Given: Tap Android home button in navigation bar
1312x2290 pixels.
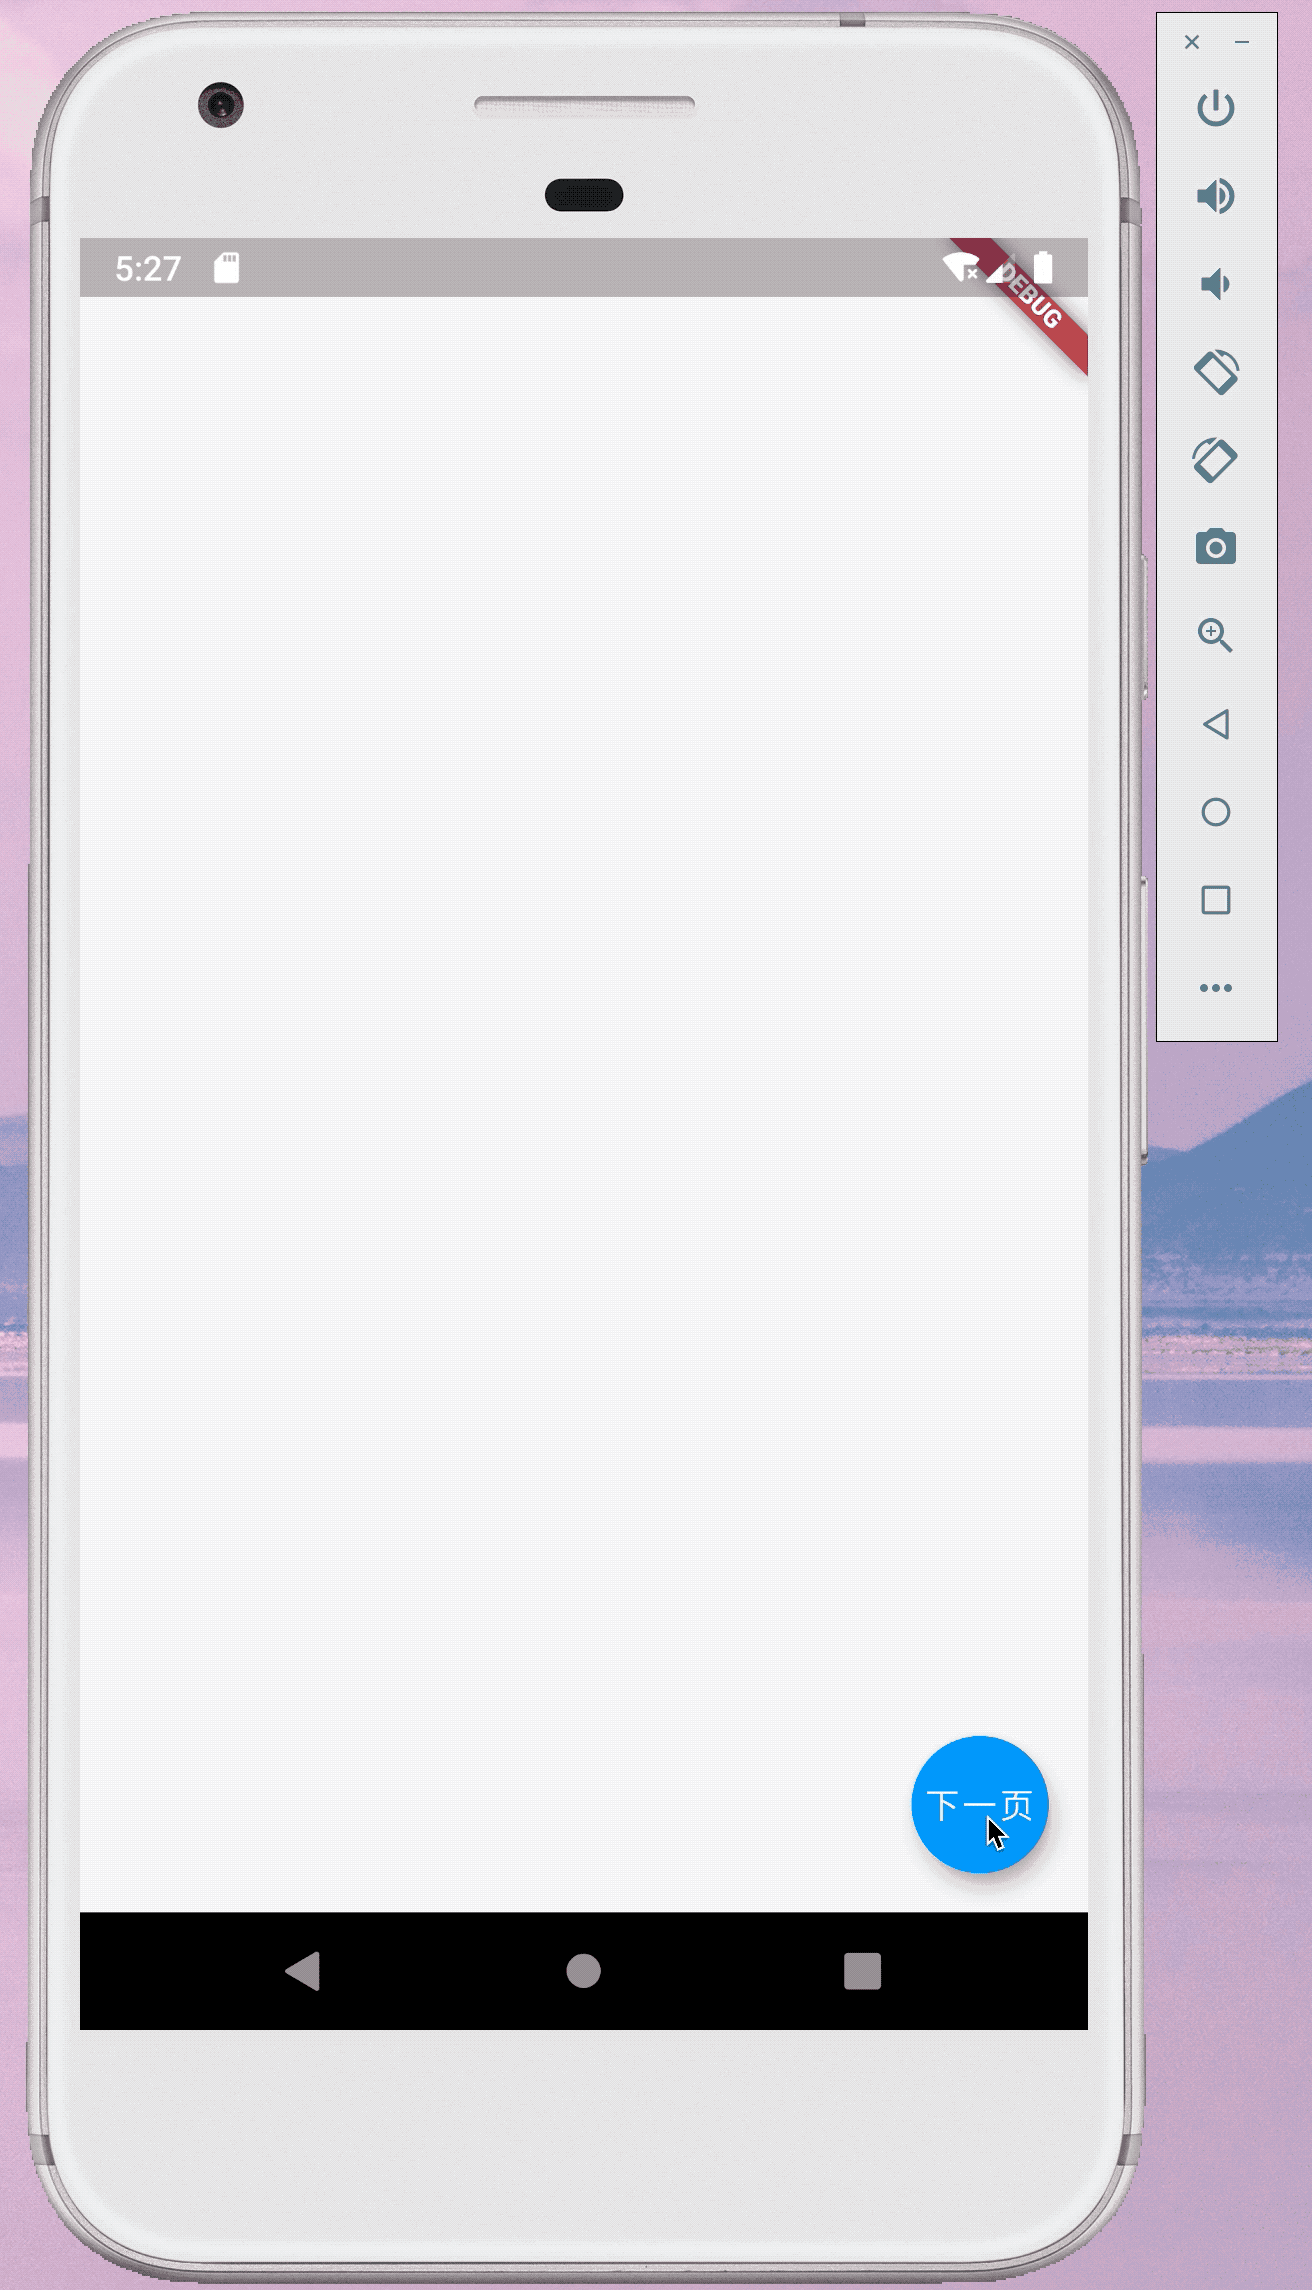Looking at the screenshot, I should (x=584, y=1971).
